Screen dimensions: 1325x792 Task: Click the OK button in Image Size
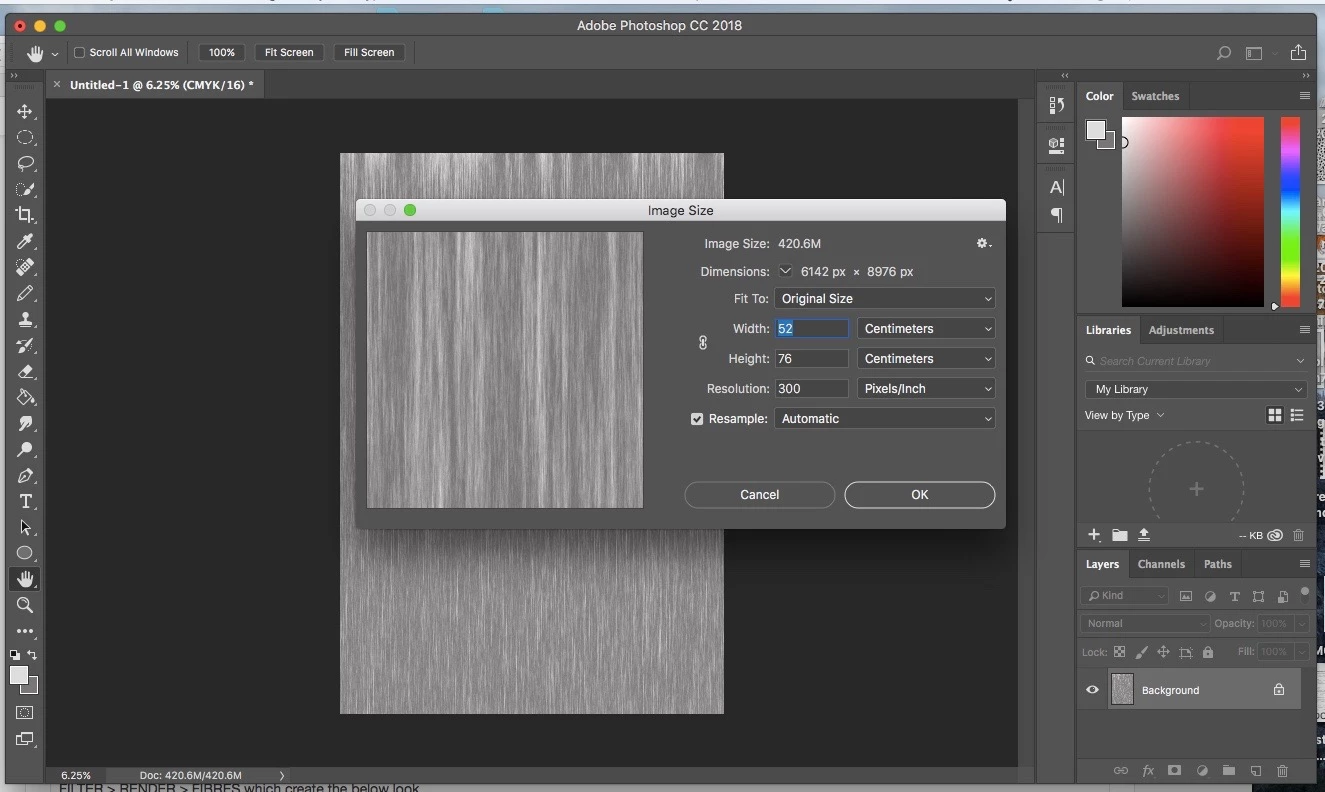pyautogui.click(x=919, y=495)
